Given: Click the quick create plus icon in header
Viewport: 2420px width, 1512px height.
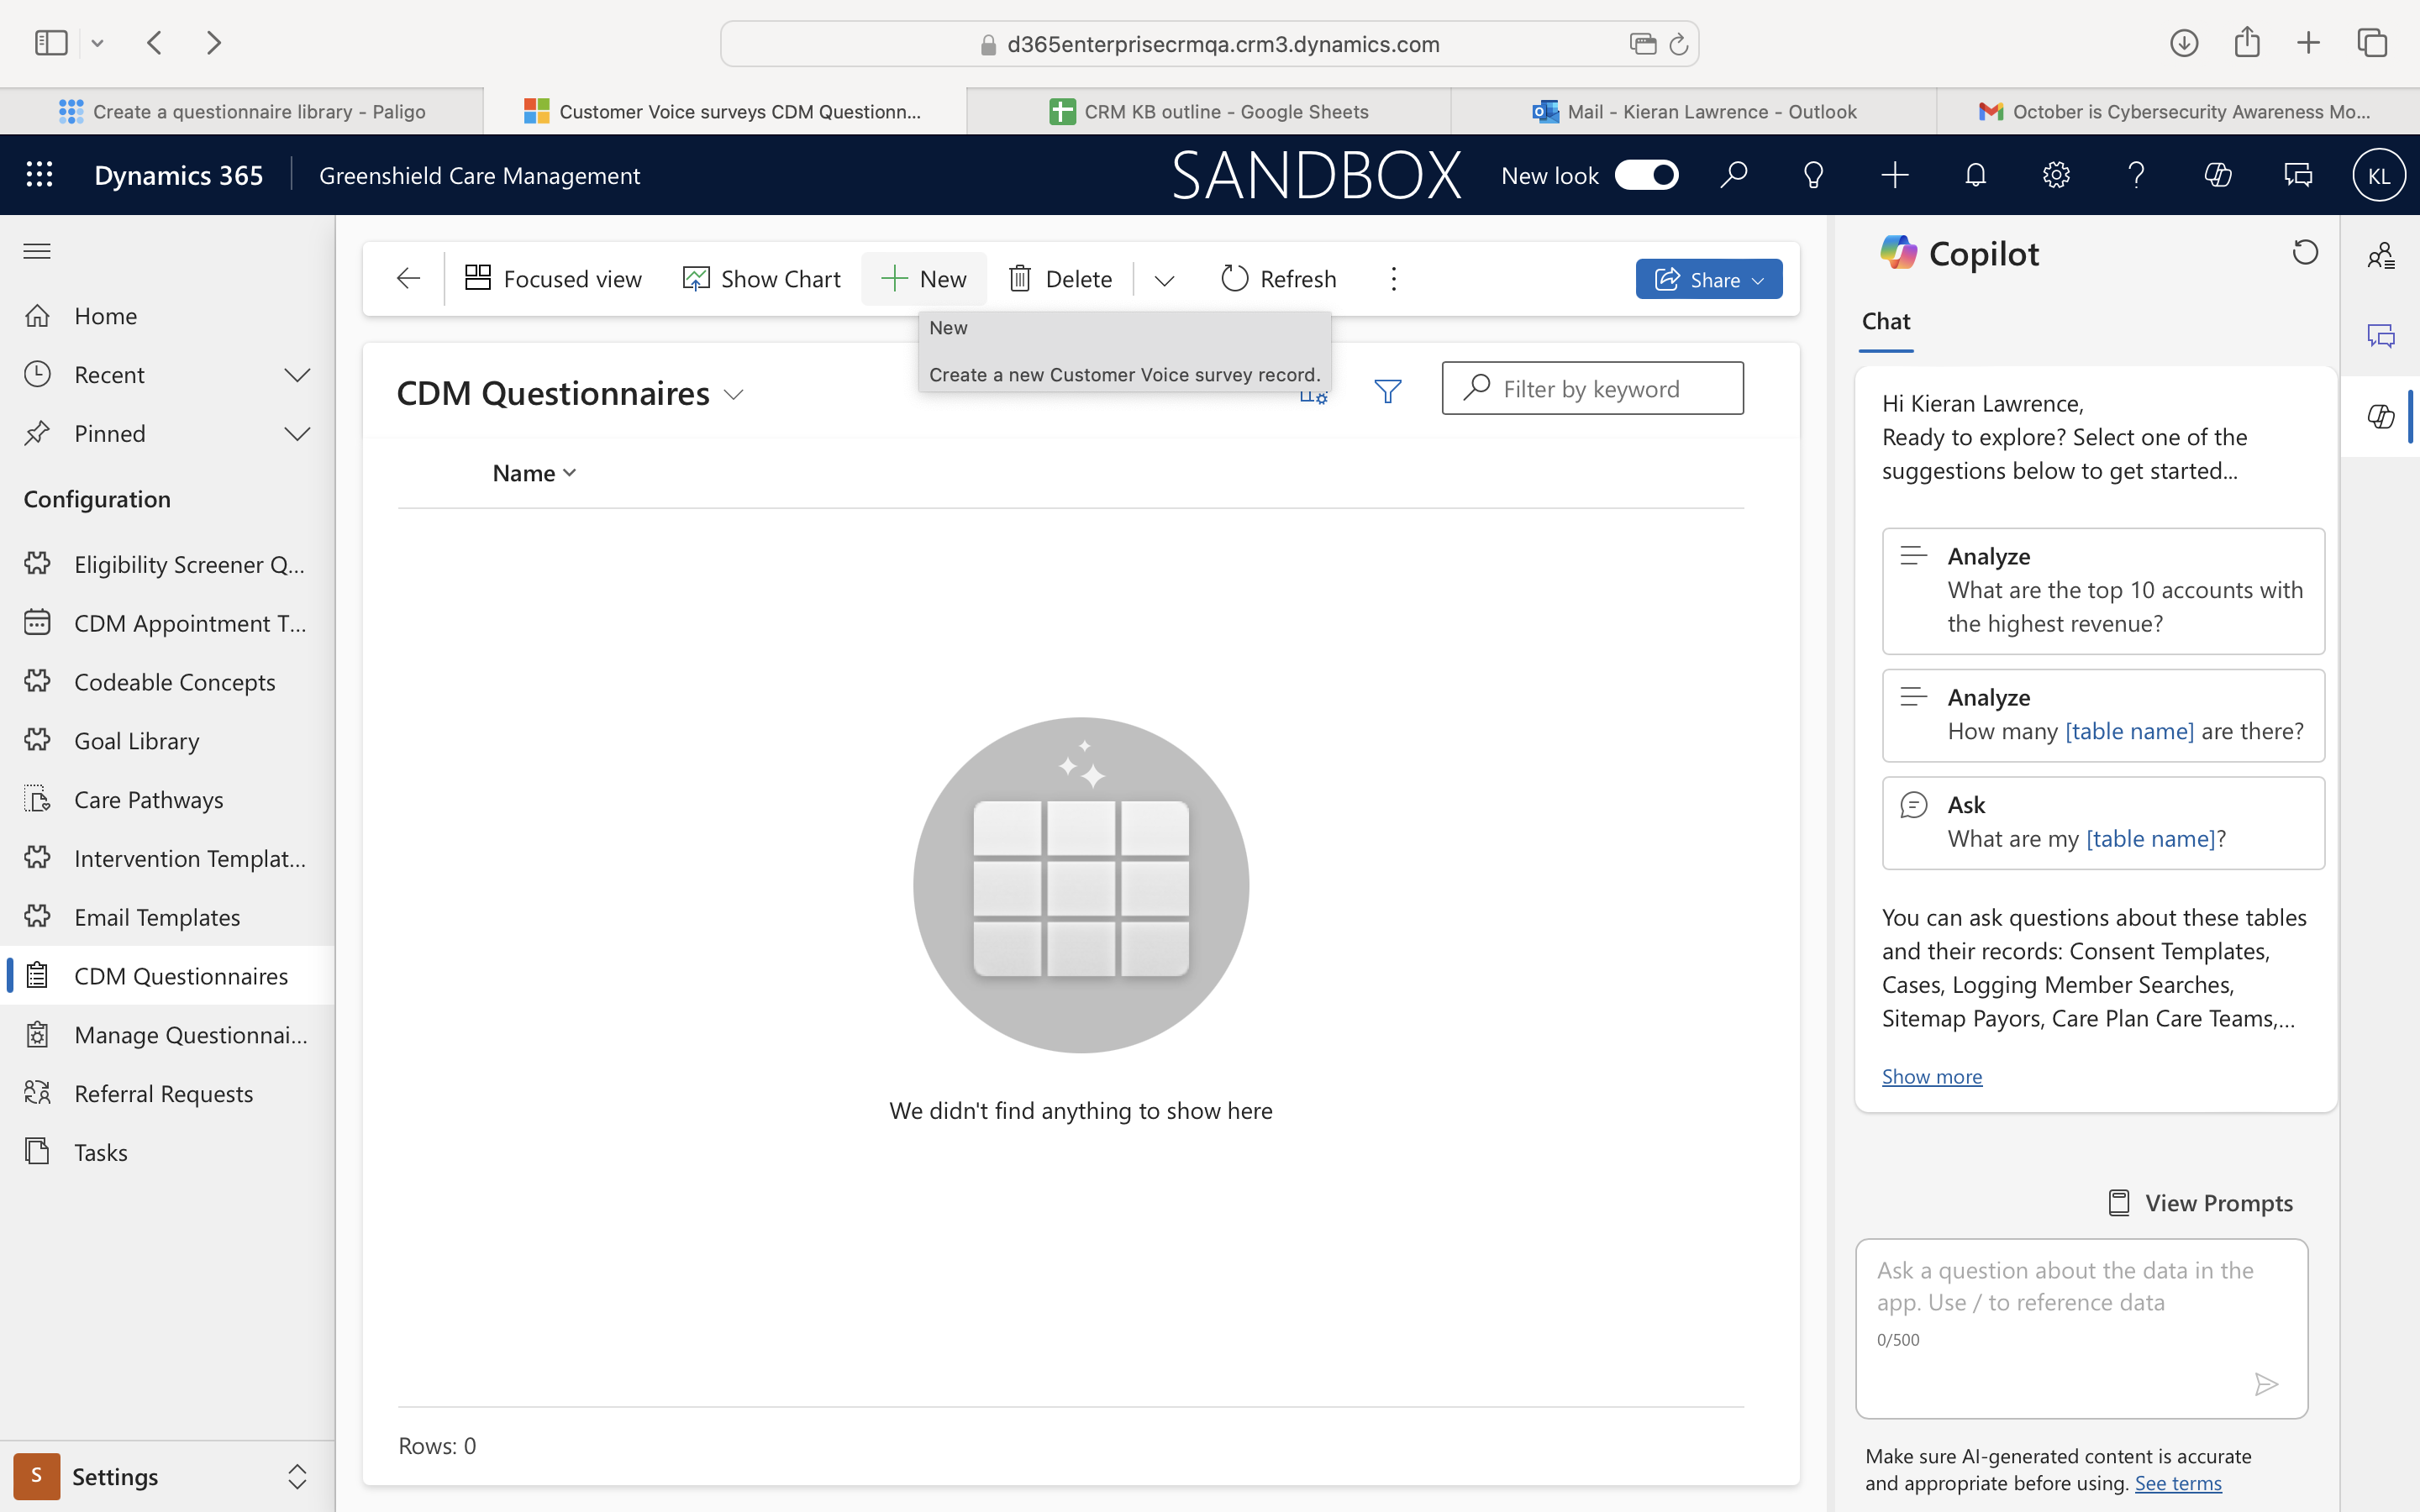Looking at the screenshot, I should coord(1894,175).
